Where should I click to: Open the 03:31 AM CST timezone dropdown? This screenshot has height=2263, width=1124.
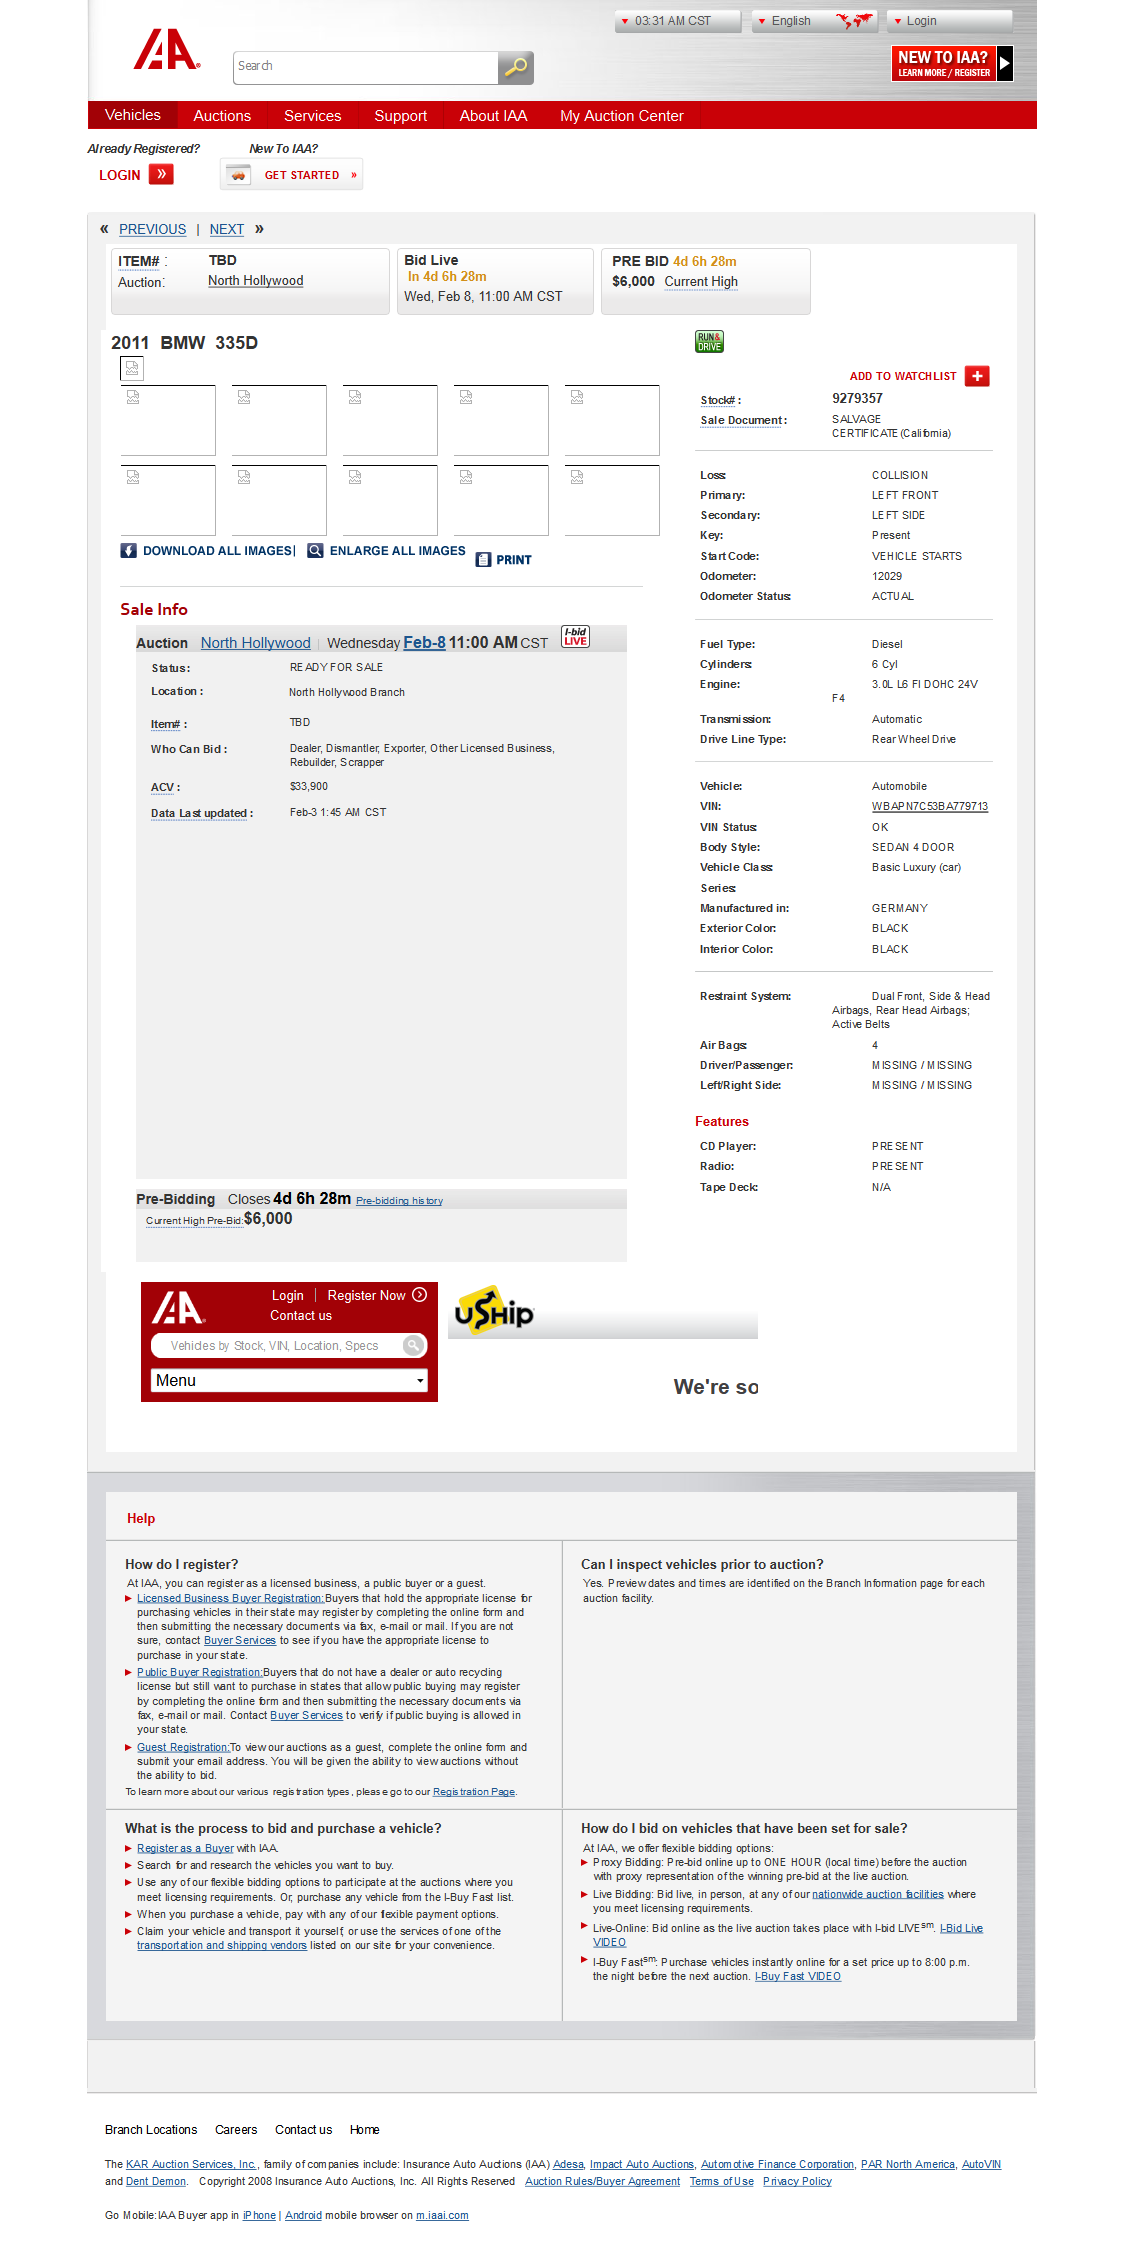point(677,21)
